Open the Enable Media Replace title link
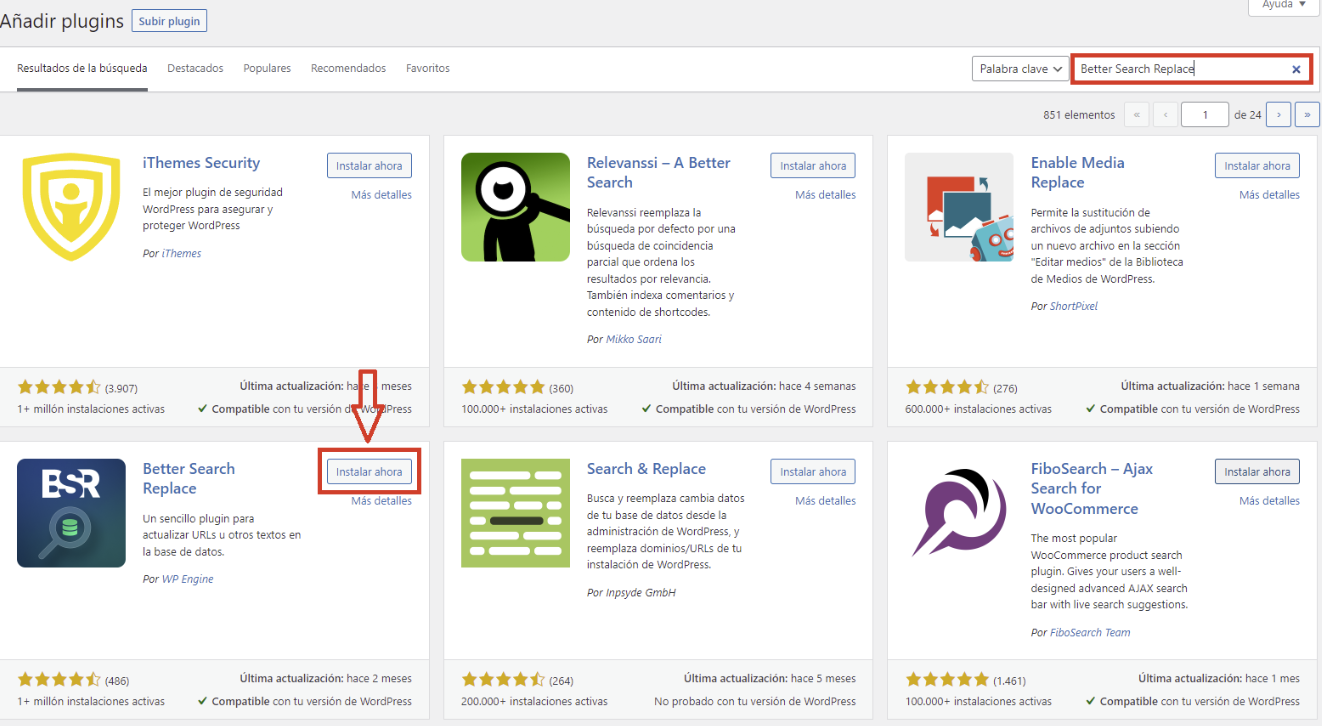The height and width of the screenshot is (726, 1322). [1078, 173]
